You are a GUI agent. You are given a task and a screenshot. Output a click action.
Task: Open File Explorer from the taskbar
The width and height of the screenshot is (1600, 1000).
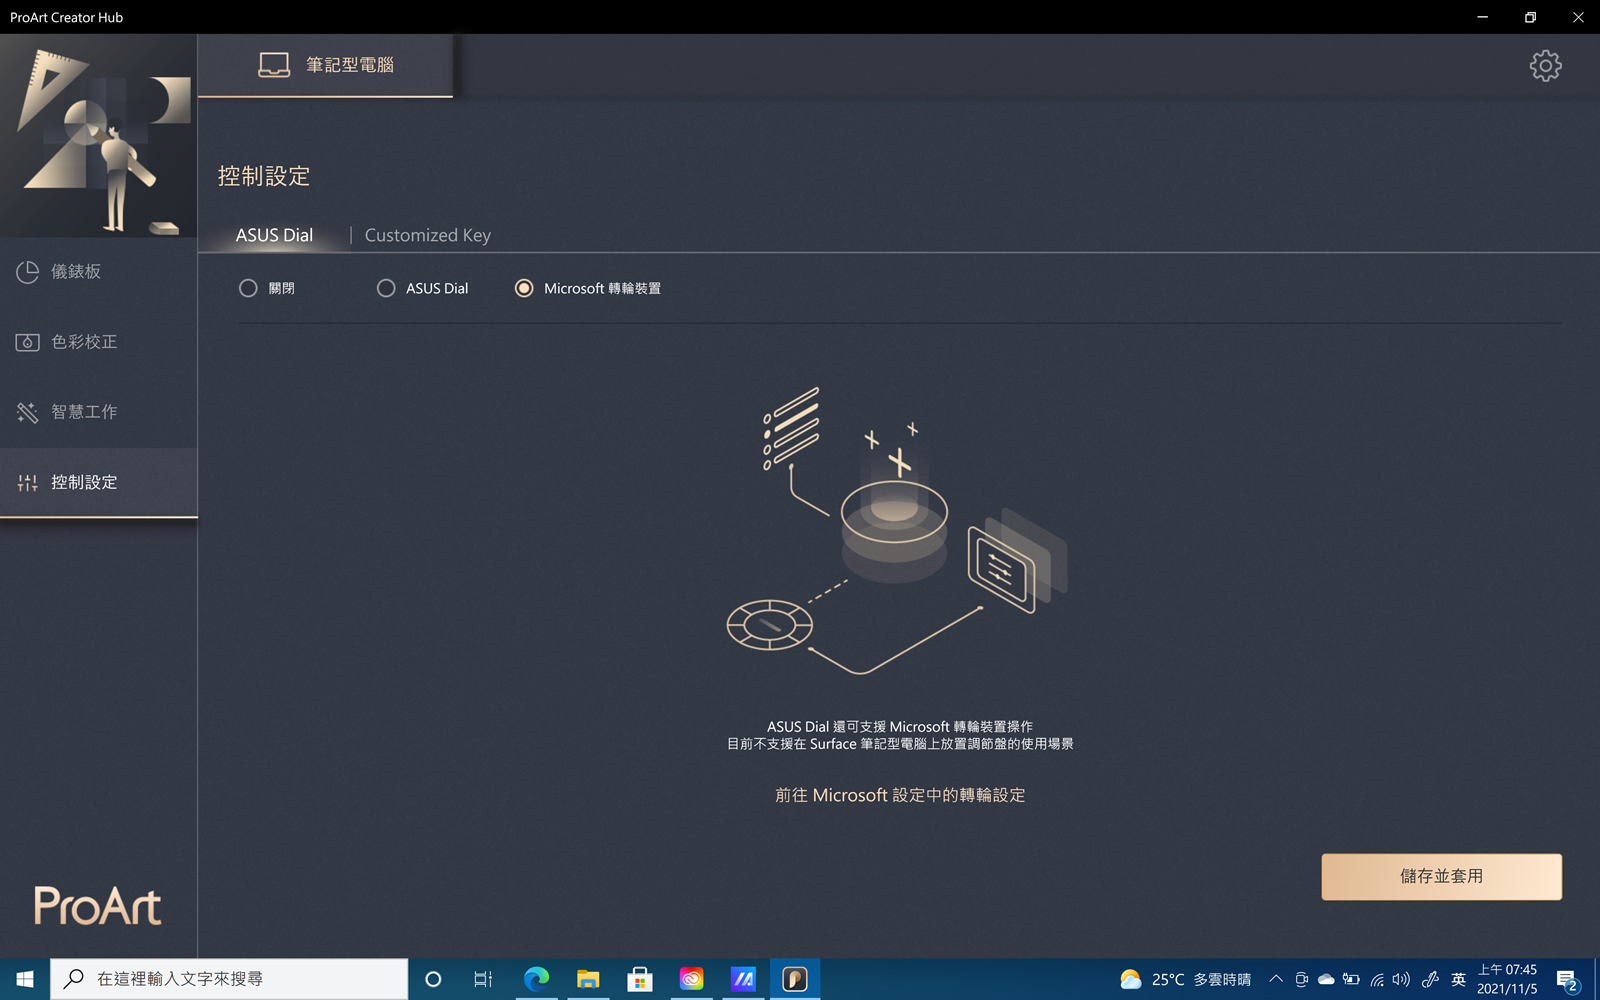tap(588, 979)
